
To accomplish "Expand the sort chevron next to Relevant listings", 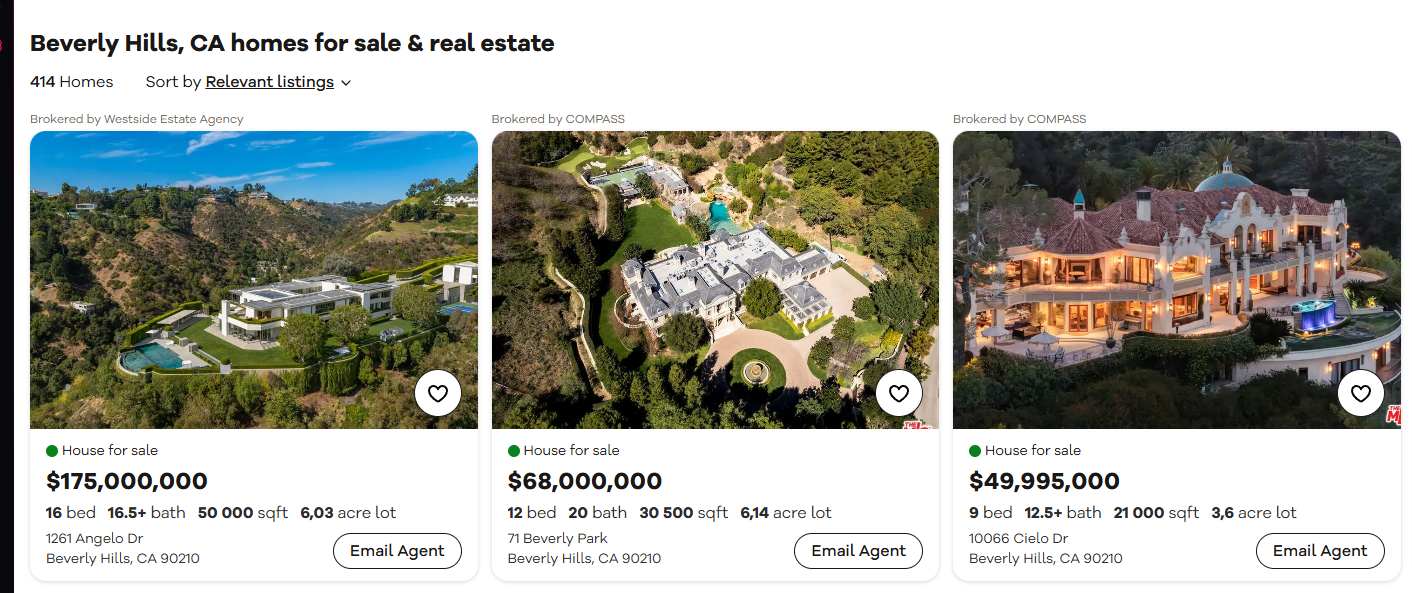I will (346, 83).
